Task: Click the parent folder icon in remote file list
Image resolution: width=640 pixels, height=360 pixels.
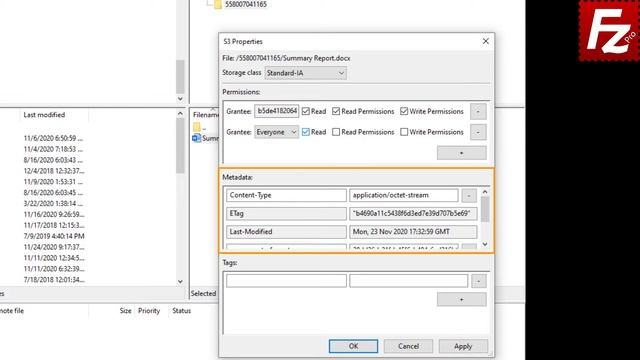Action: click(197, 127)
